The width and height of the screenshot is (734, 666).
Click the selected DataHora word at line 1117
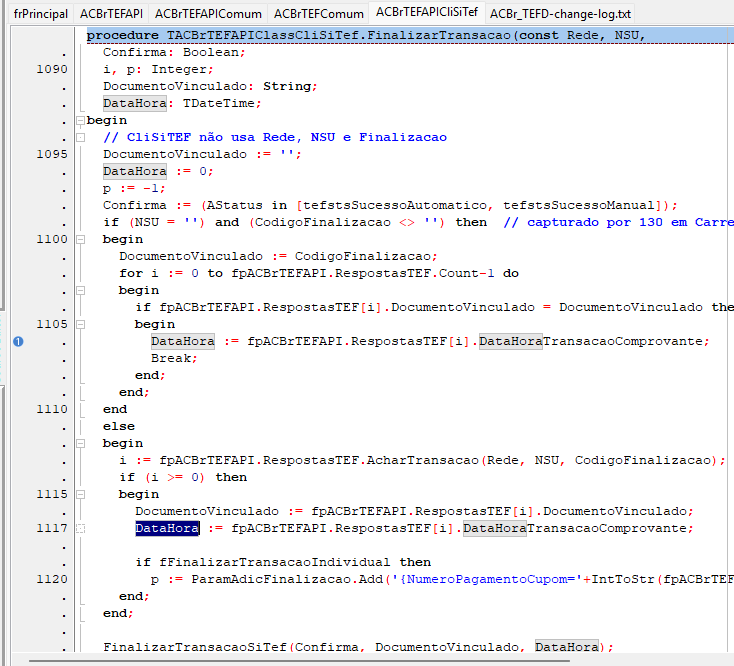[x=167, y=528]
